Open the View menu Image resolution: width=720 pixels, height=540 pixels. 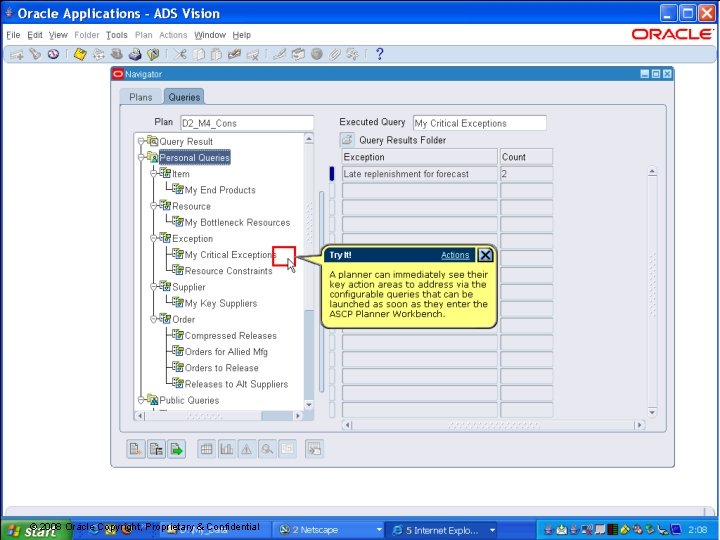pos(58,35)
